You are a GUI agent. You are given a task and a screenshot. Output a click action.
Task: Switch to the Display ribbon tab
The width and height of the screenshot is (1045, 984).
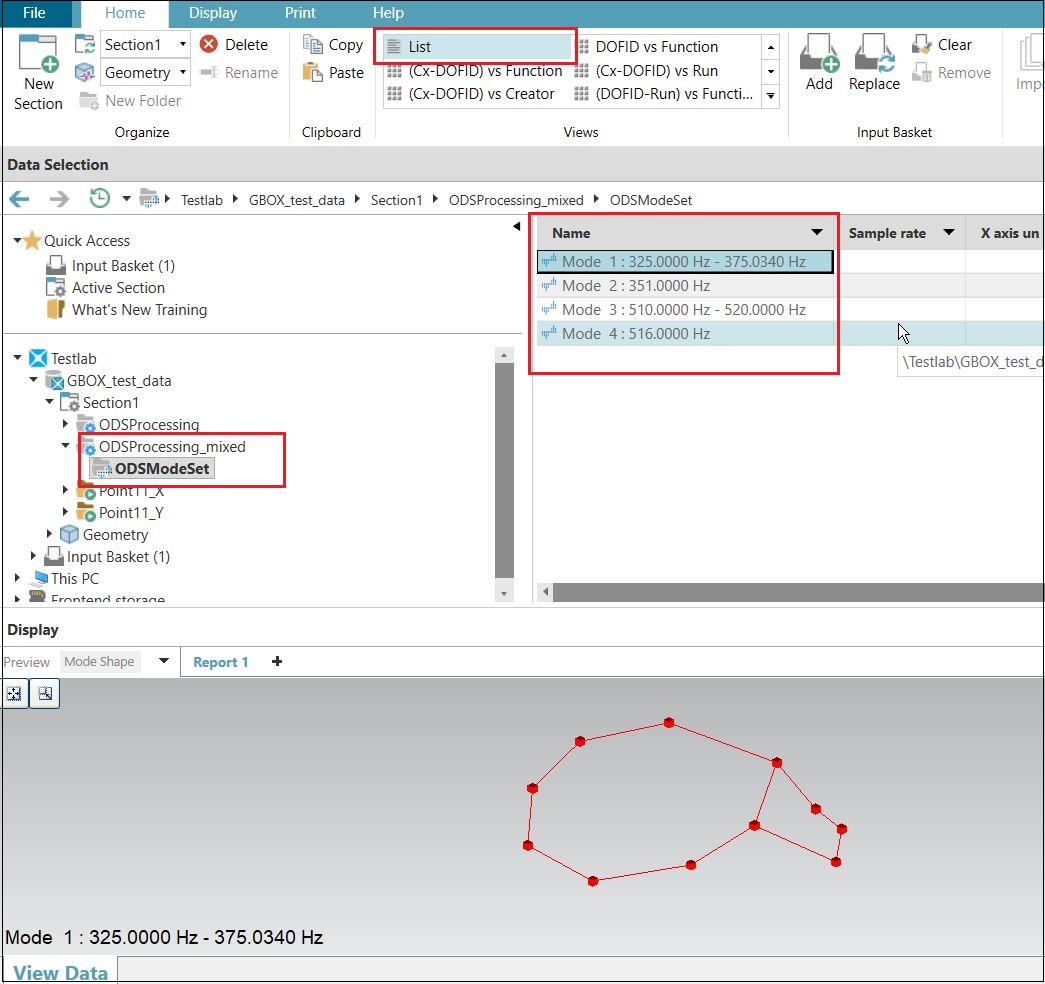tap(212, 13)
